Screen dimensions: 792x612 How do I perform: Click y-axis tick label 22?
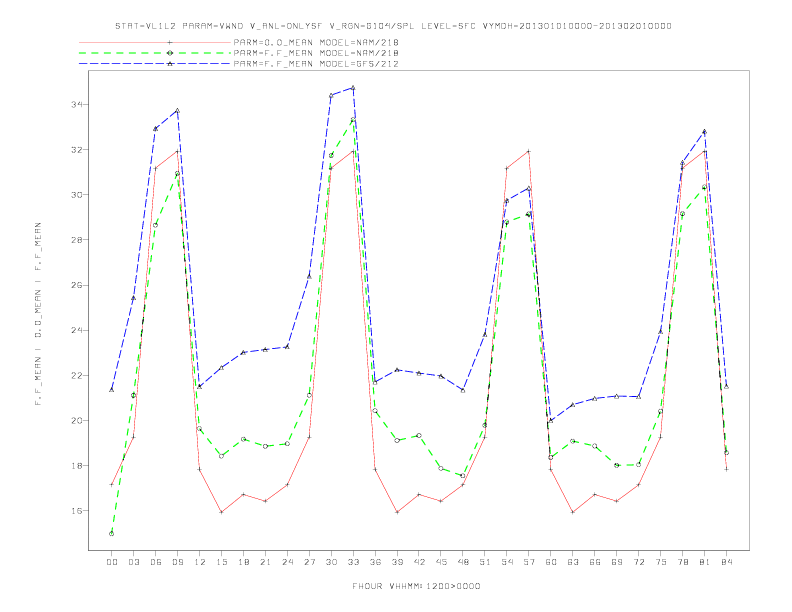[76, 375]
